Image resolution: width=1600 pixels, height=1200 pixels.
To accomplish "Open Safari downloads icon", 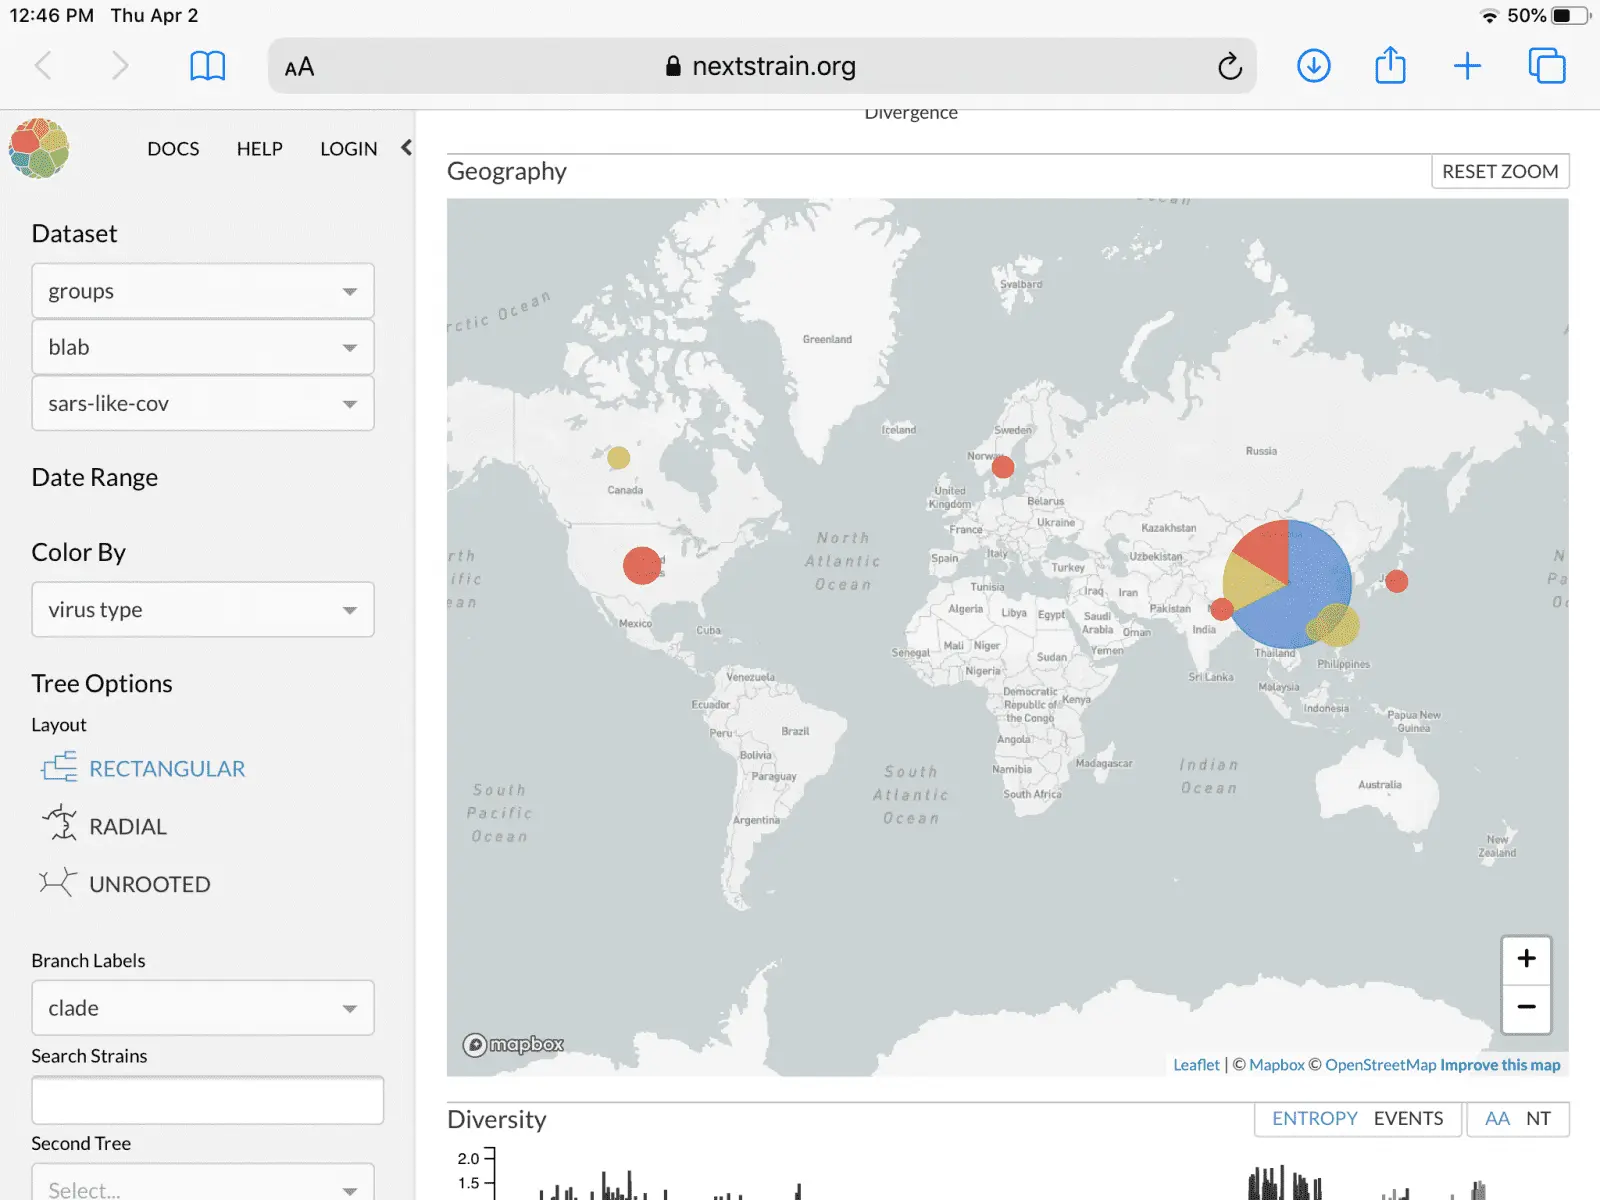I will pos(1313,67).
